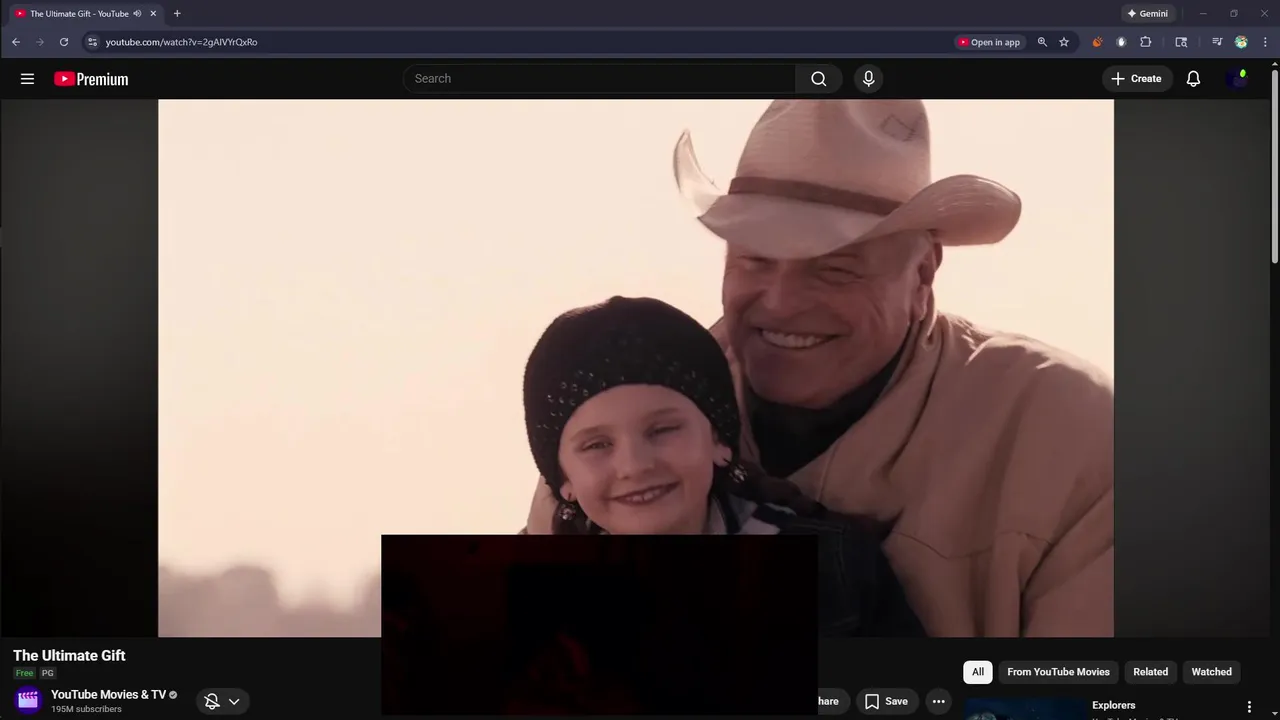Viewport: 1280px width, 720px height.
Task: Click The Ultimate Gift video title
Action: point(69,656)
